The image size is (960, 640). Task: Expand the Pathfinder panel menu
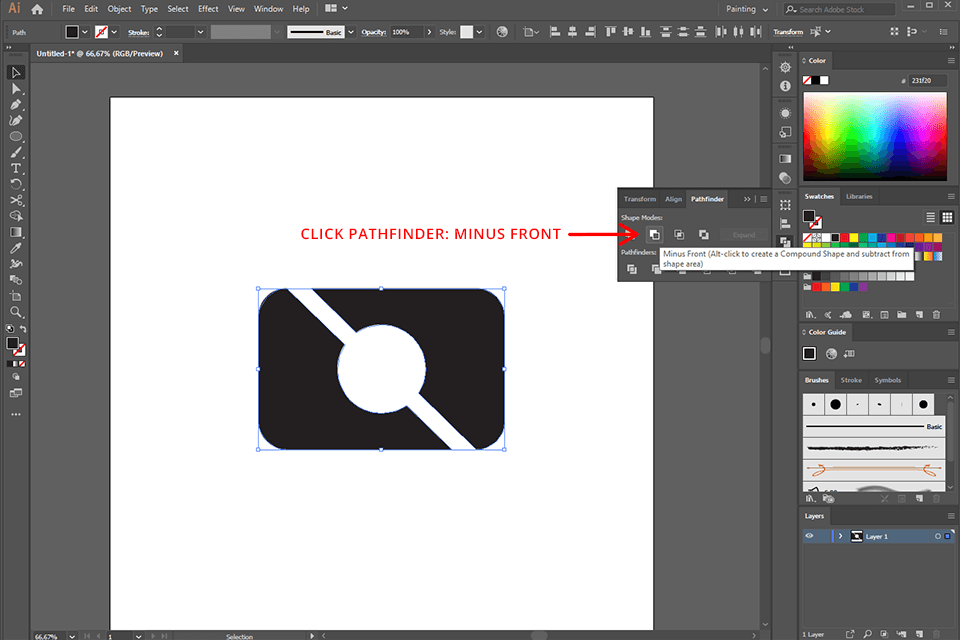[763, 199]
